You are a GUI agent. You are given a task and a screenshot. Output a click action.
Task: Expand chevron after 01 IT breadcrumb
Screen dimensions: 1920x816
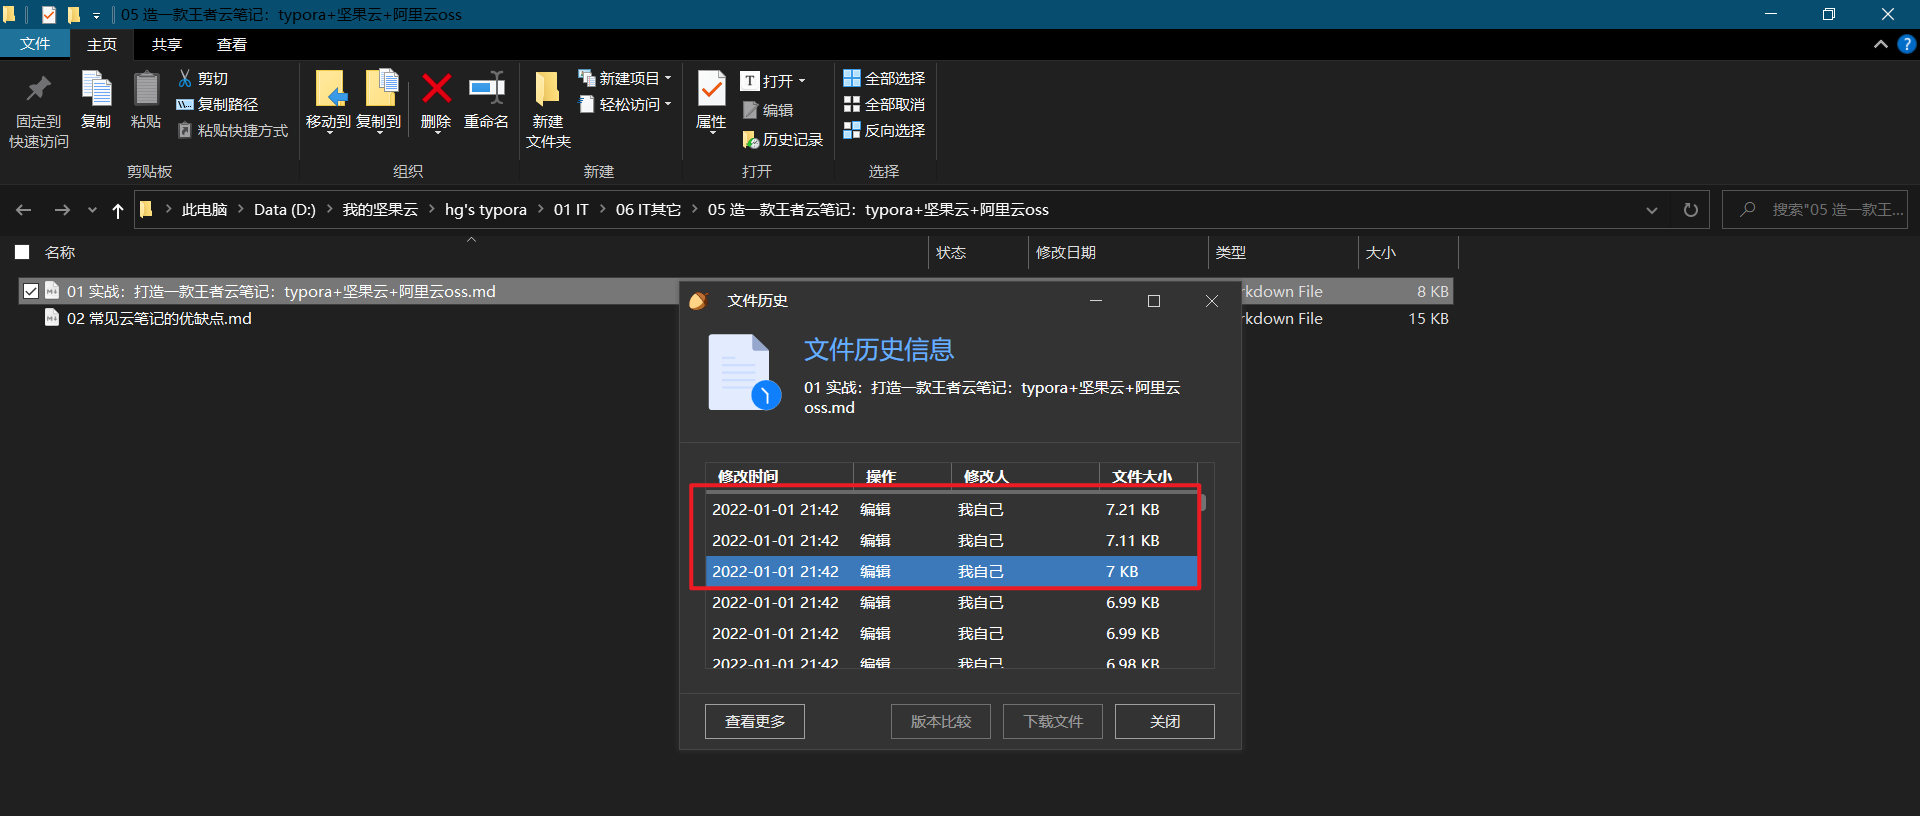pos(602,210)
